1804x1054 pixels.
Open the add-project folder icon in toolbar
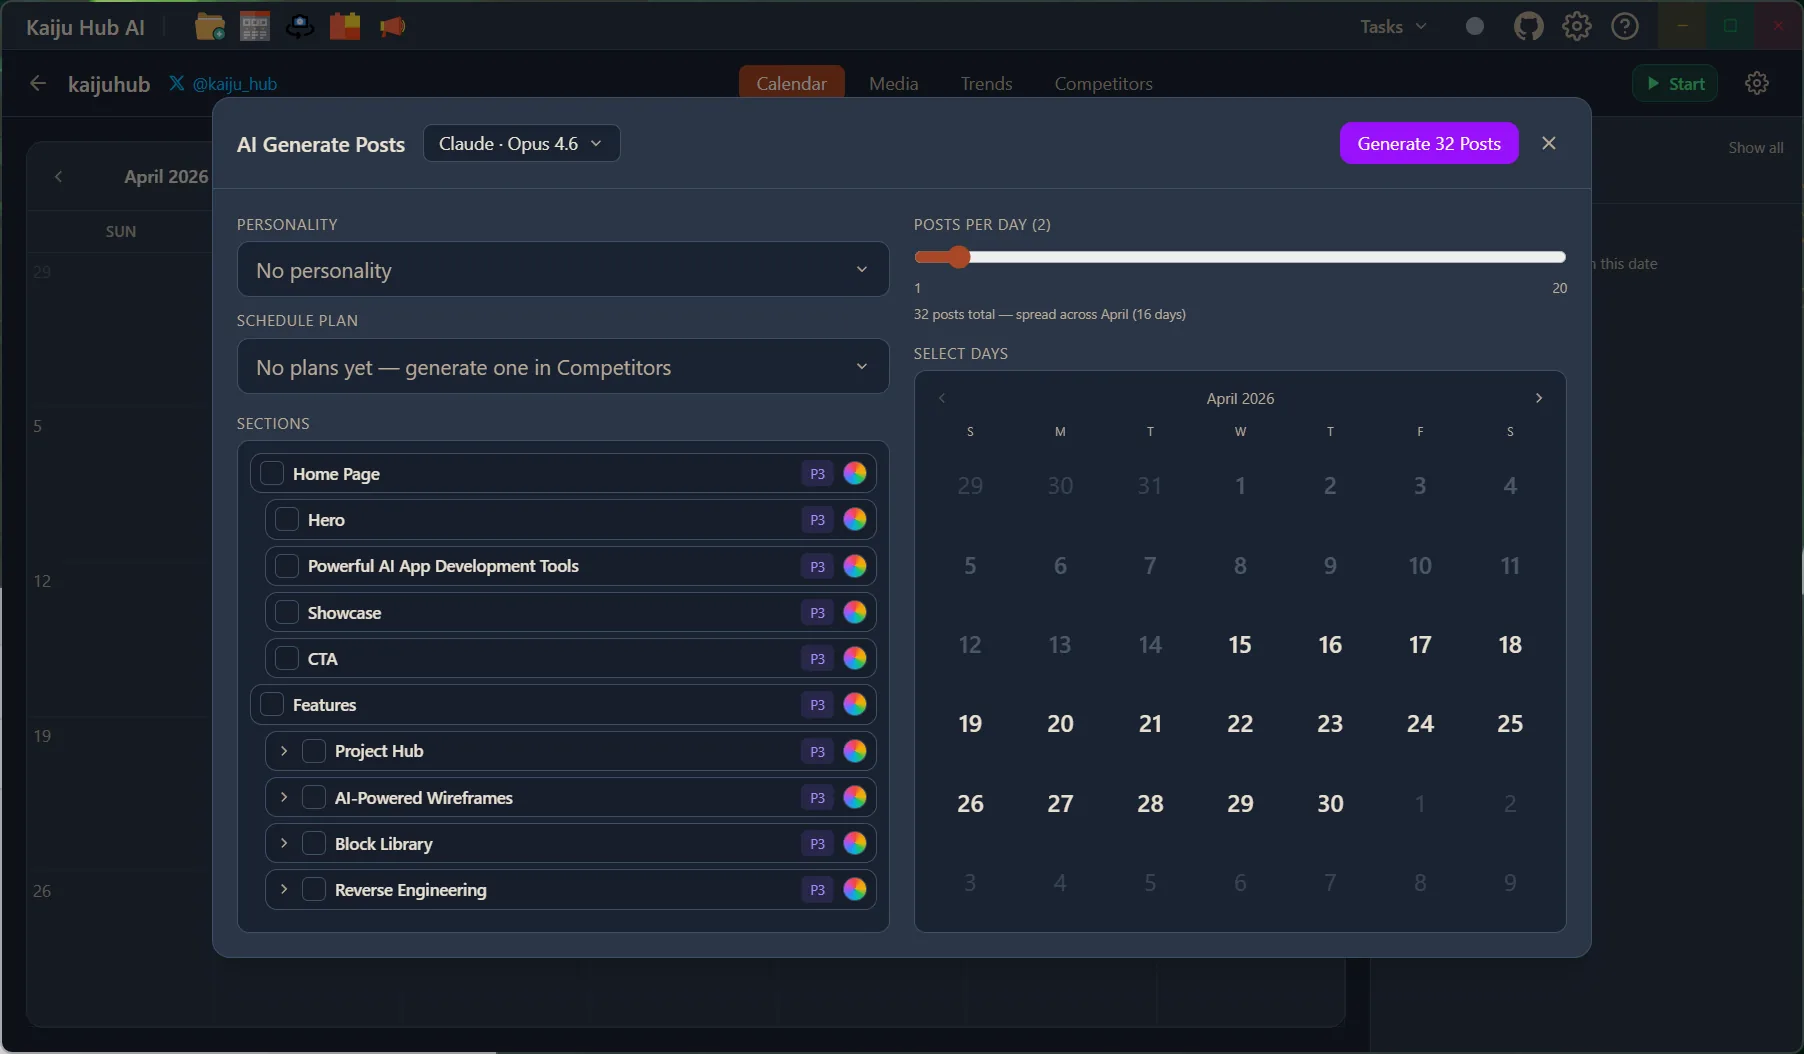210,26
